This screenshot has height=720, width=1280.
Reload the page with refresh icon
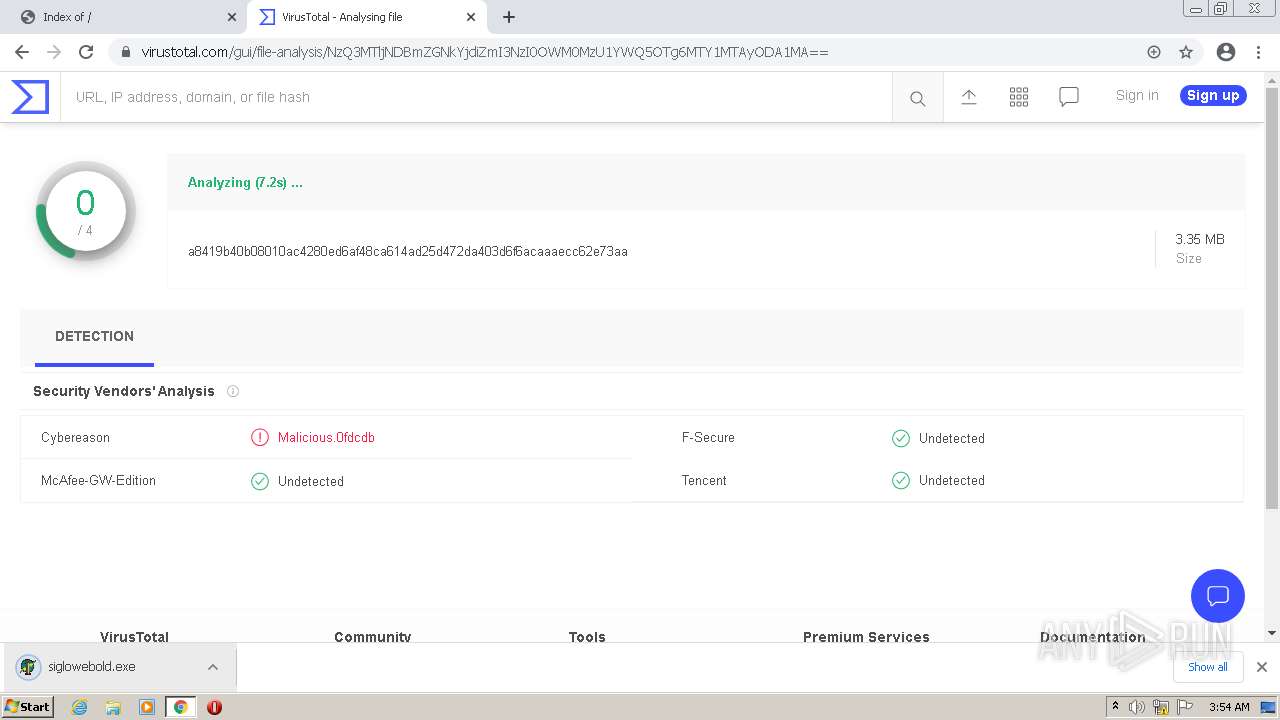(86, 52)
